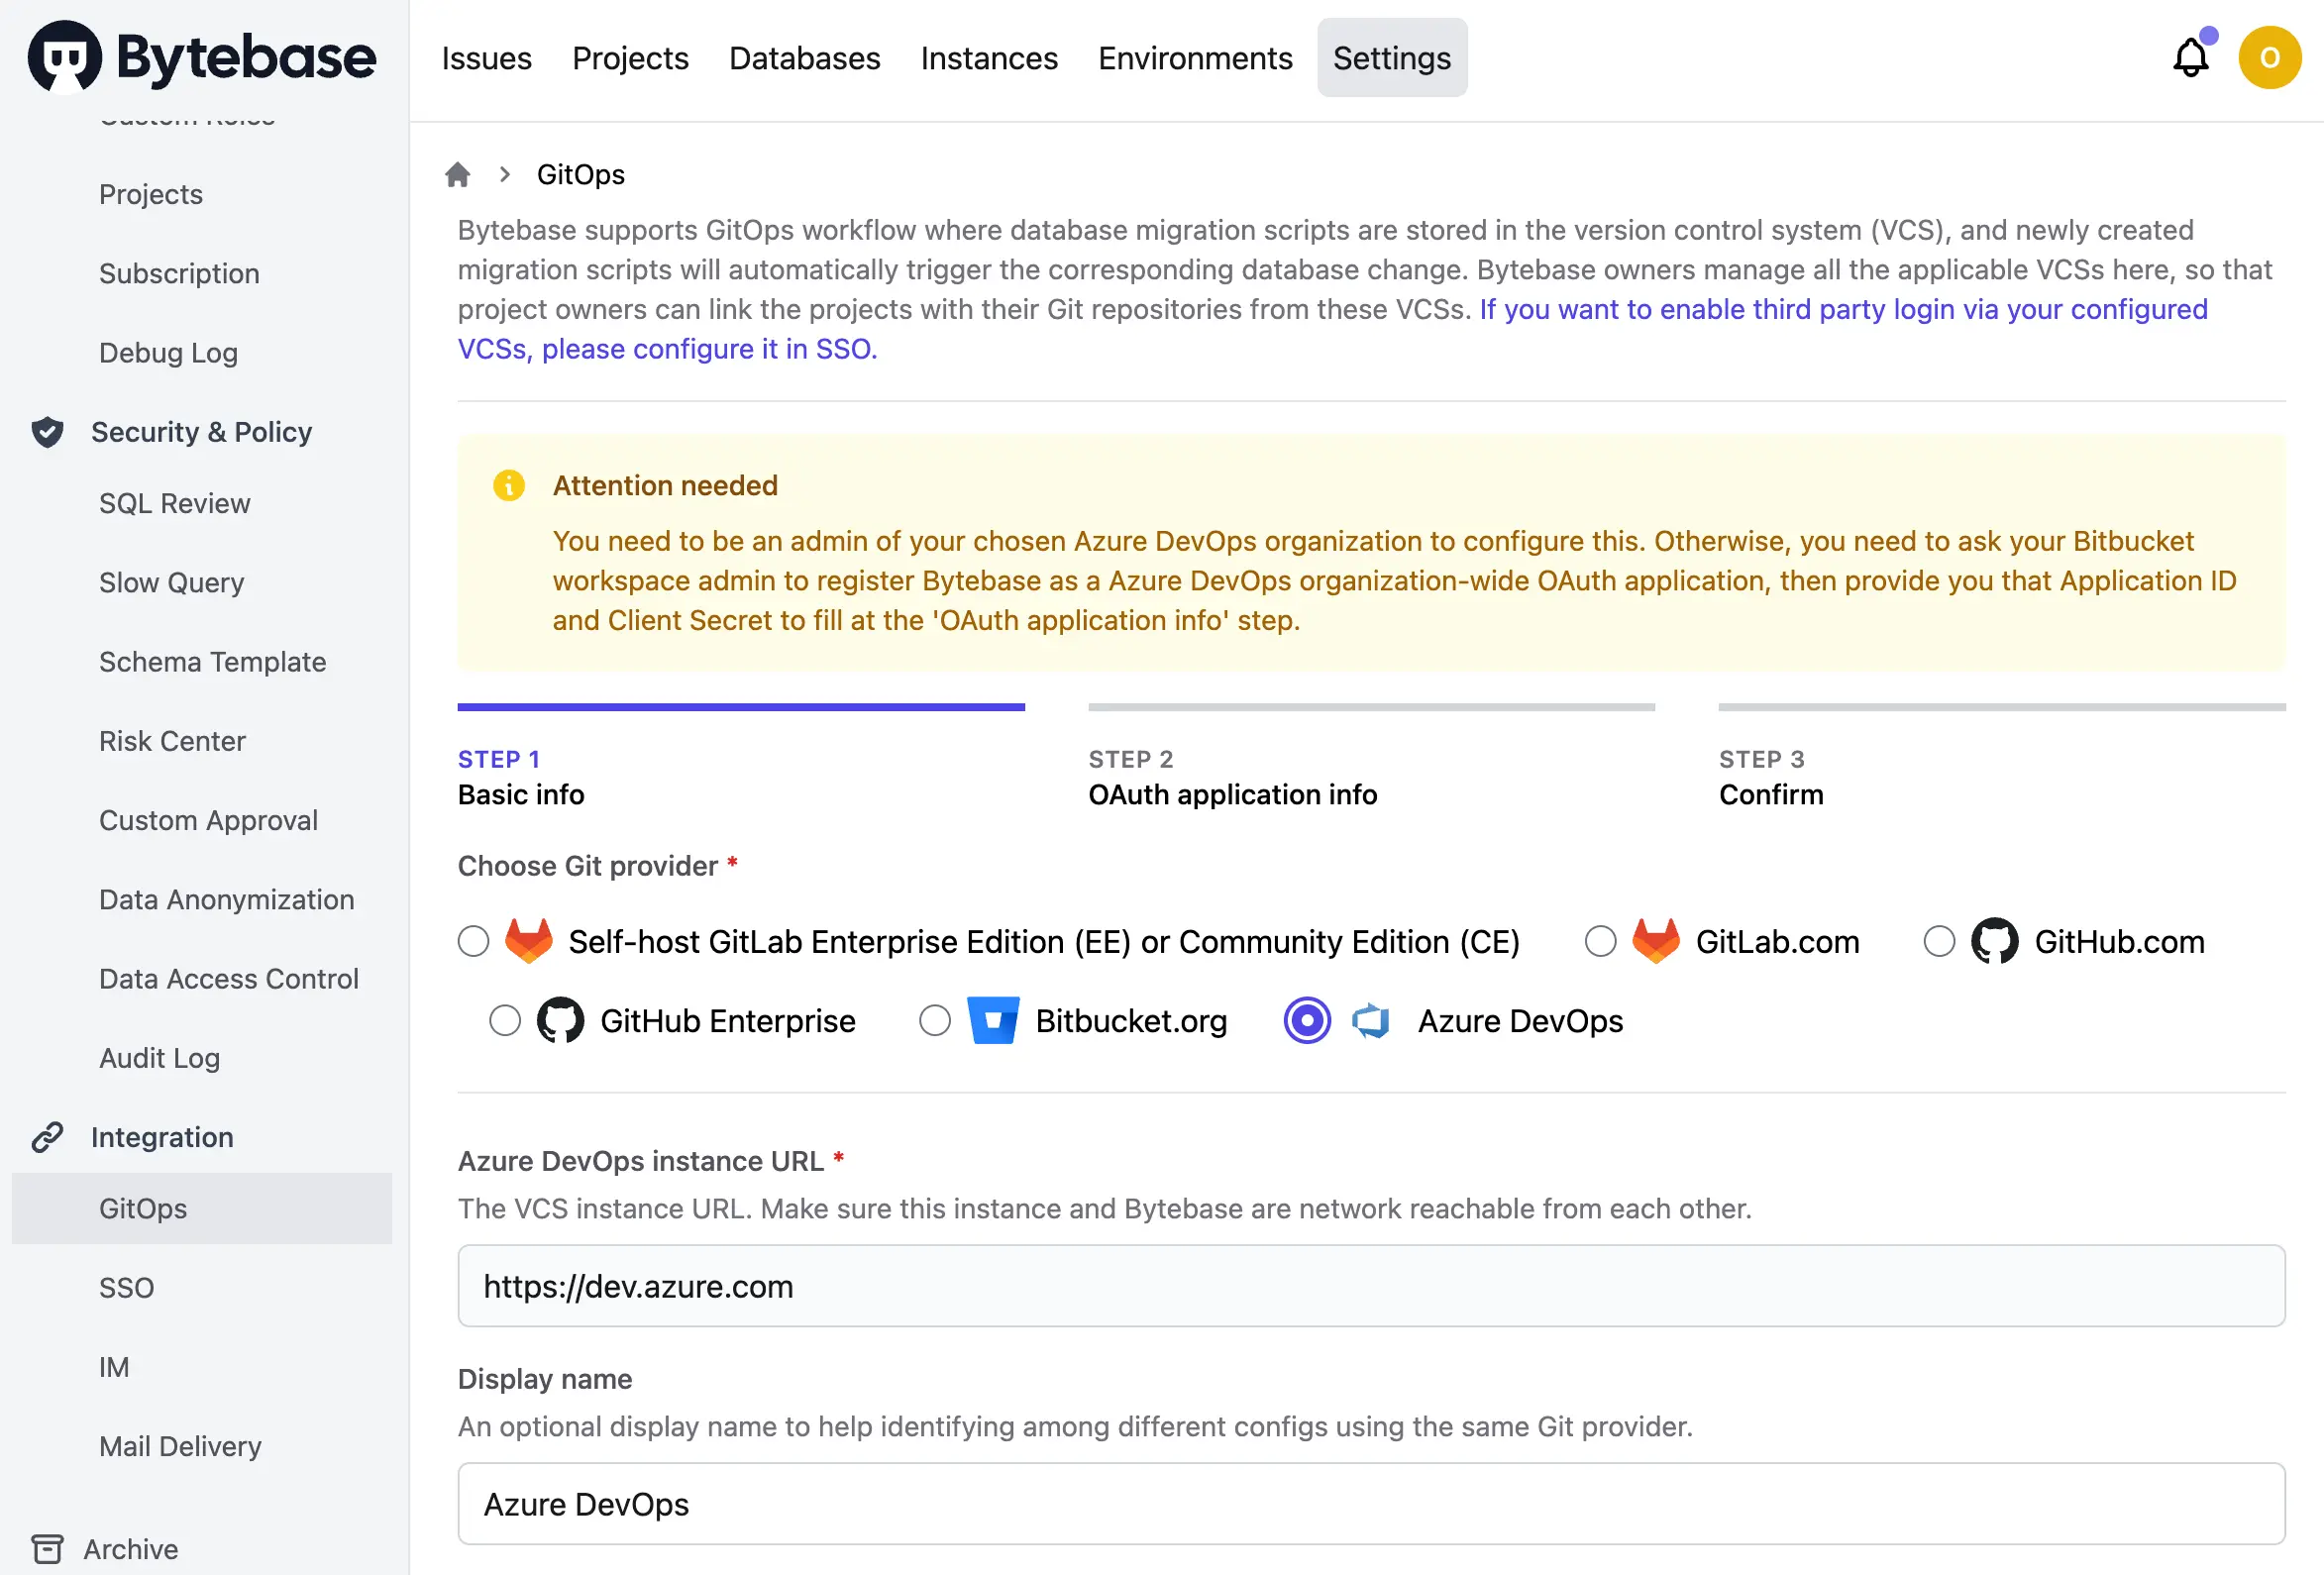Open the Instances tab
The image size is (2324, 1575).
989,58
